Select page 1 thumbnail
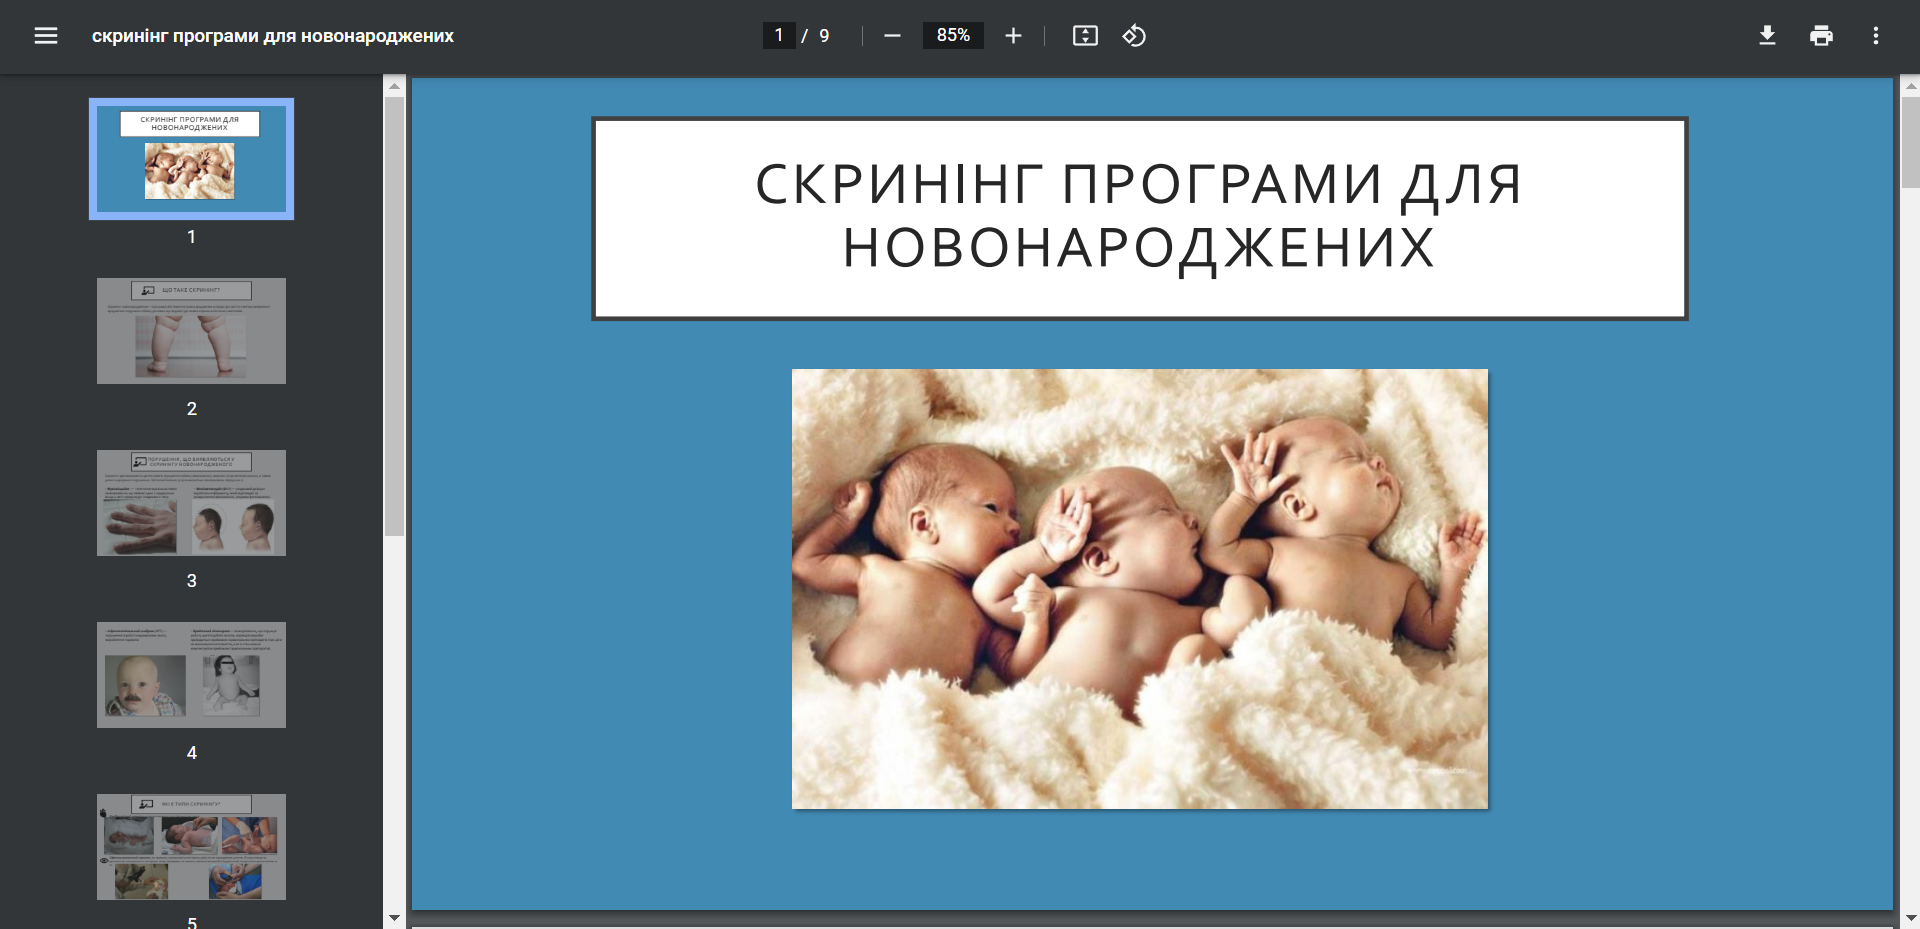Viewport: 1920px width, 929px height. (191, 159)
